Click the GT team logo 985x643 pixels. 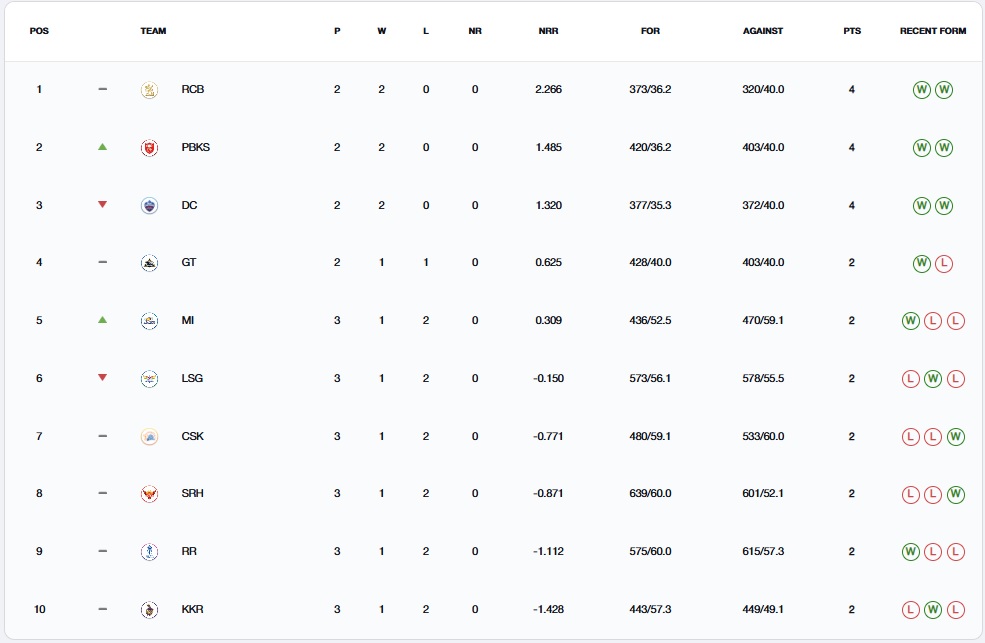(x=149, y=263)
